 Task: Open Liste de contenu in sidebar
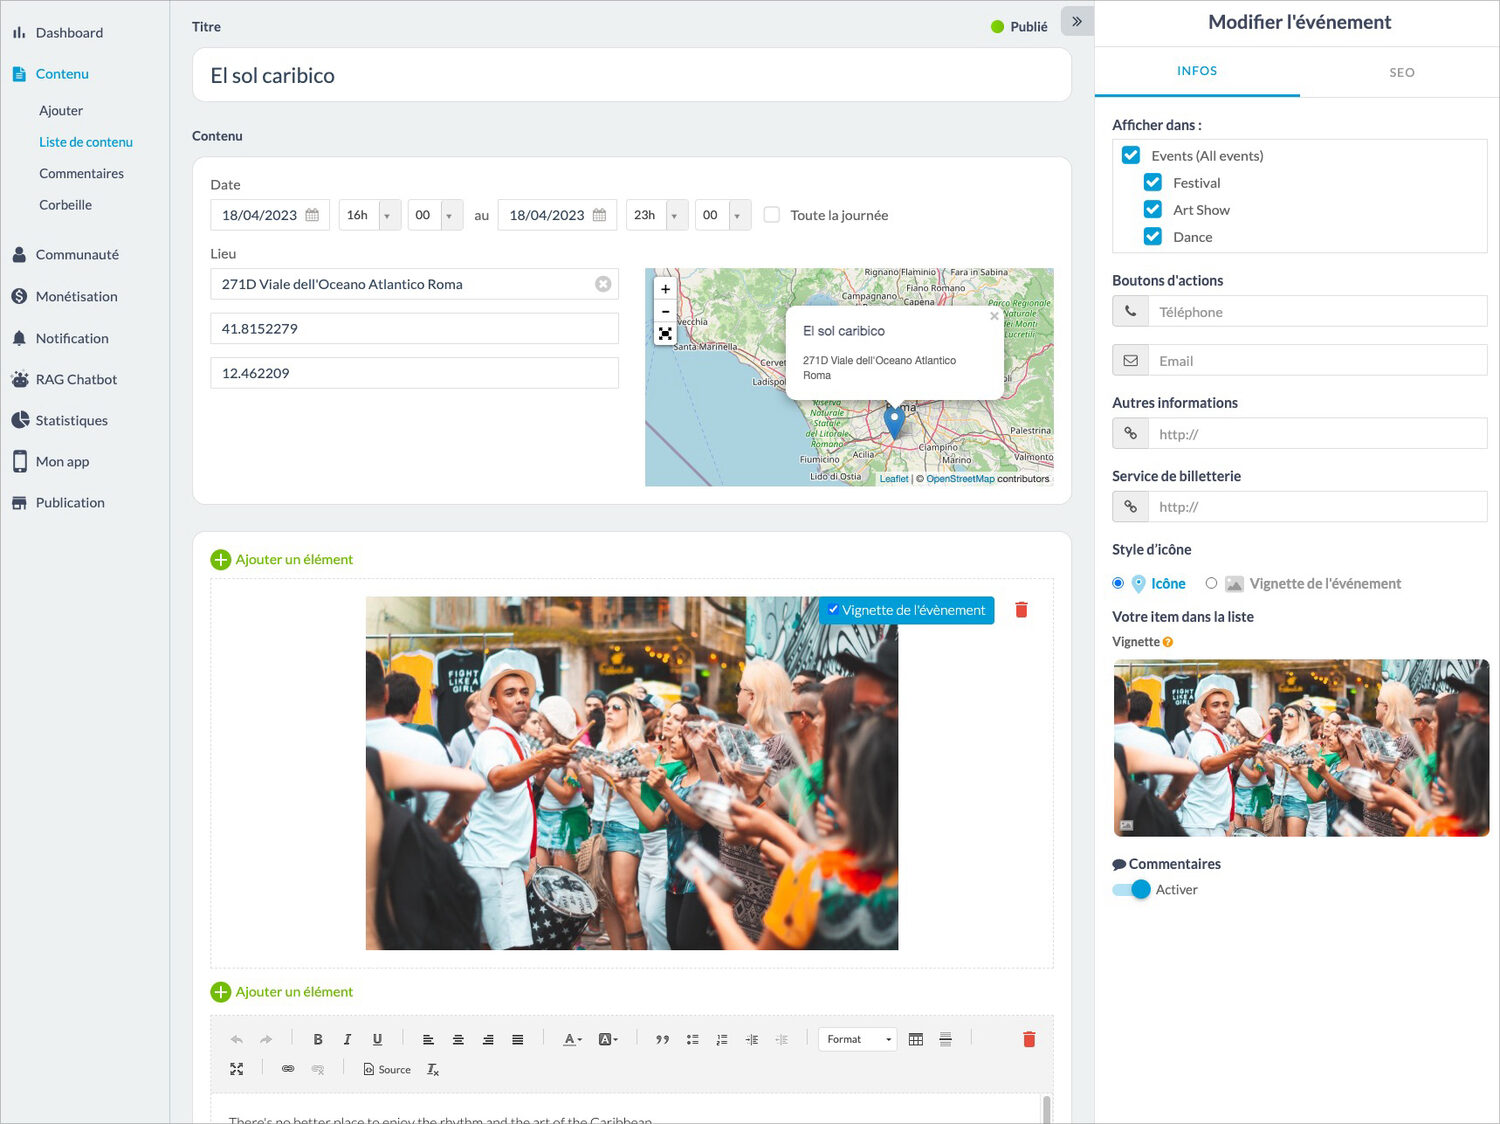tap(86, 142)
